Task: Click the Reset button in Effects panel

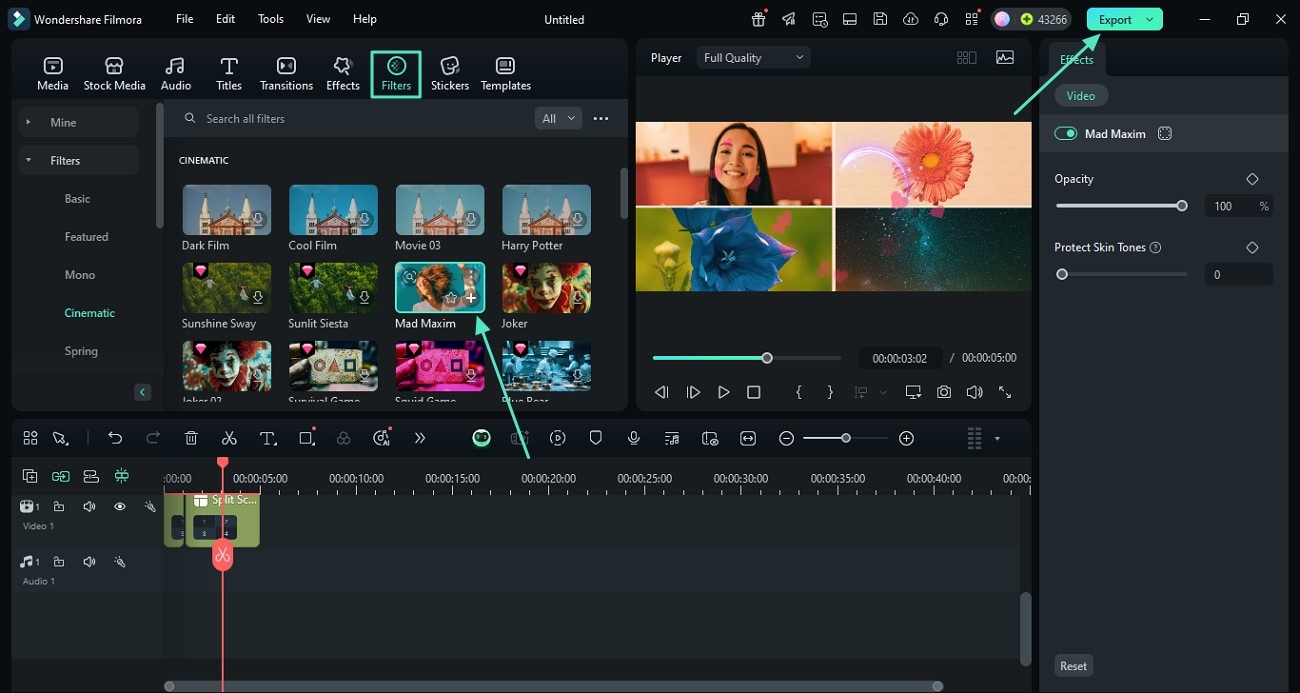Action: 1073,666
